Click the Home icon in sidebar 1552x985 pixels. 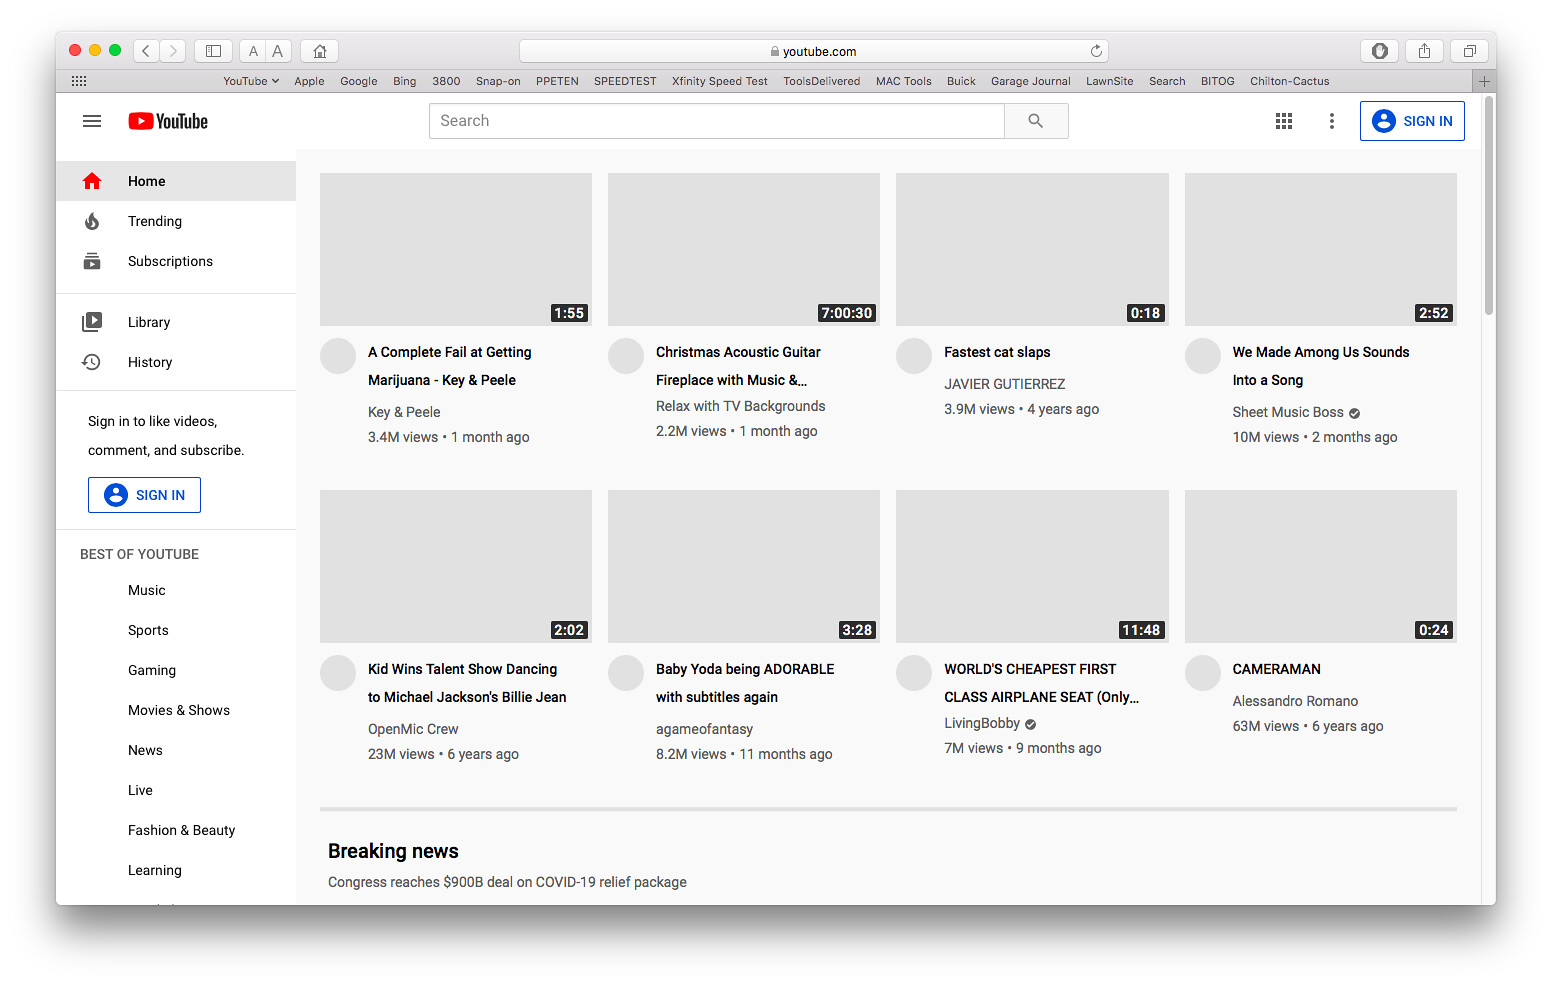(92, 181)
